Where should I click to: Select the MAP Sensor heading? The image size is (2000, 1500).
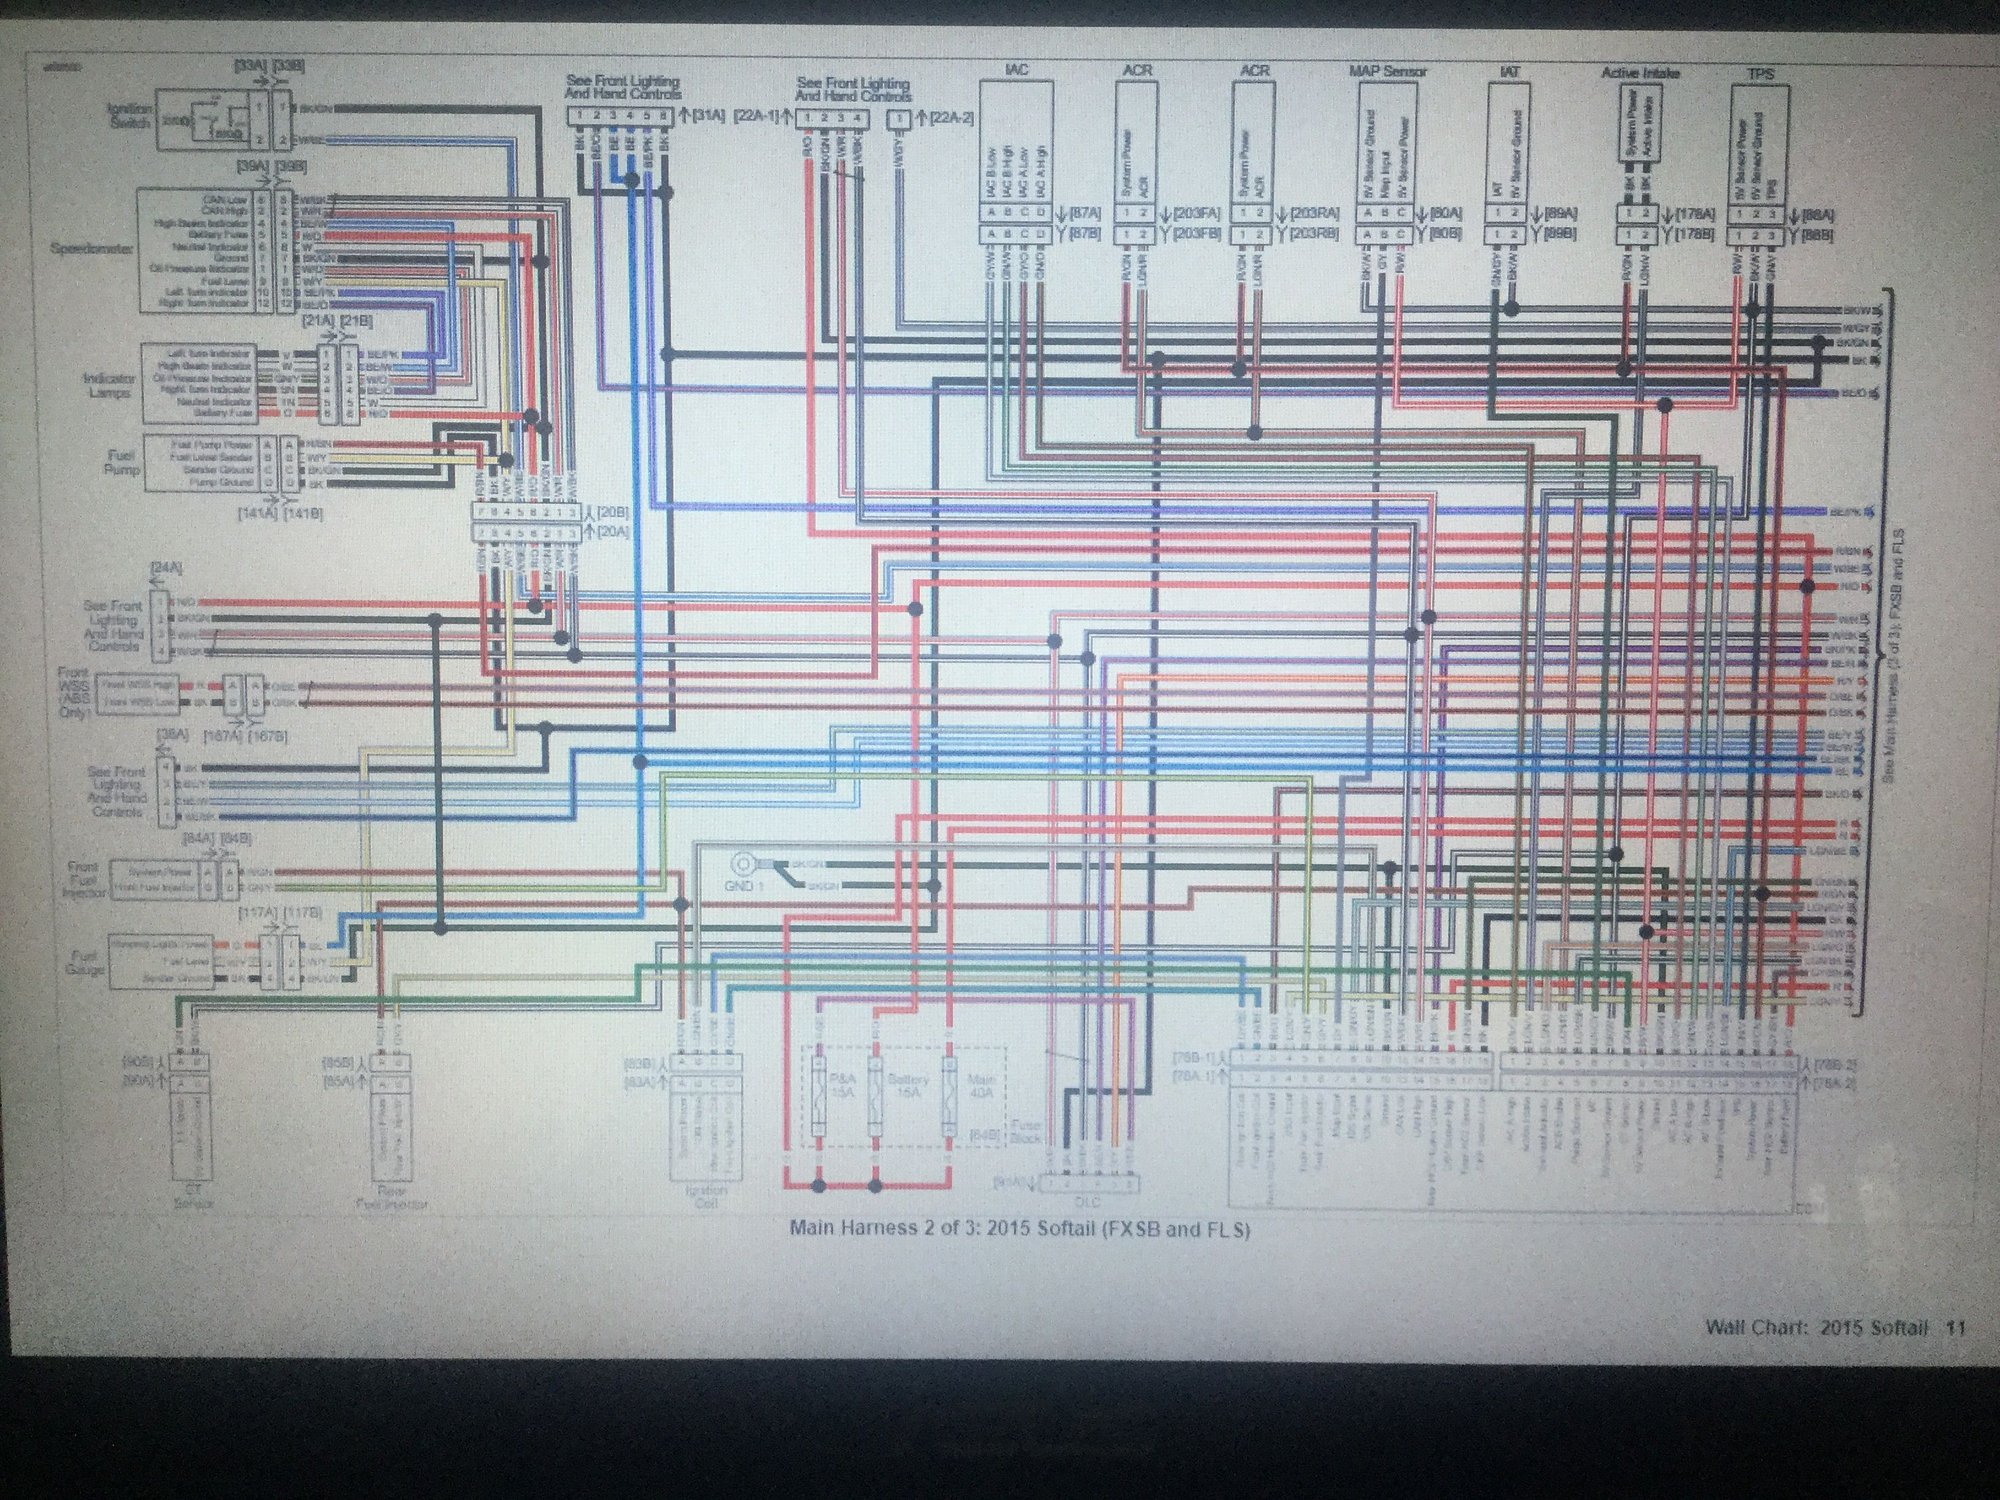coord(1387,71)
